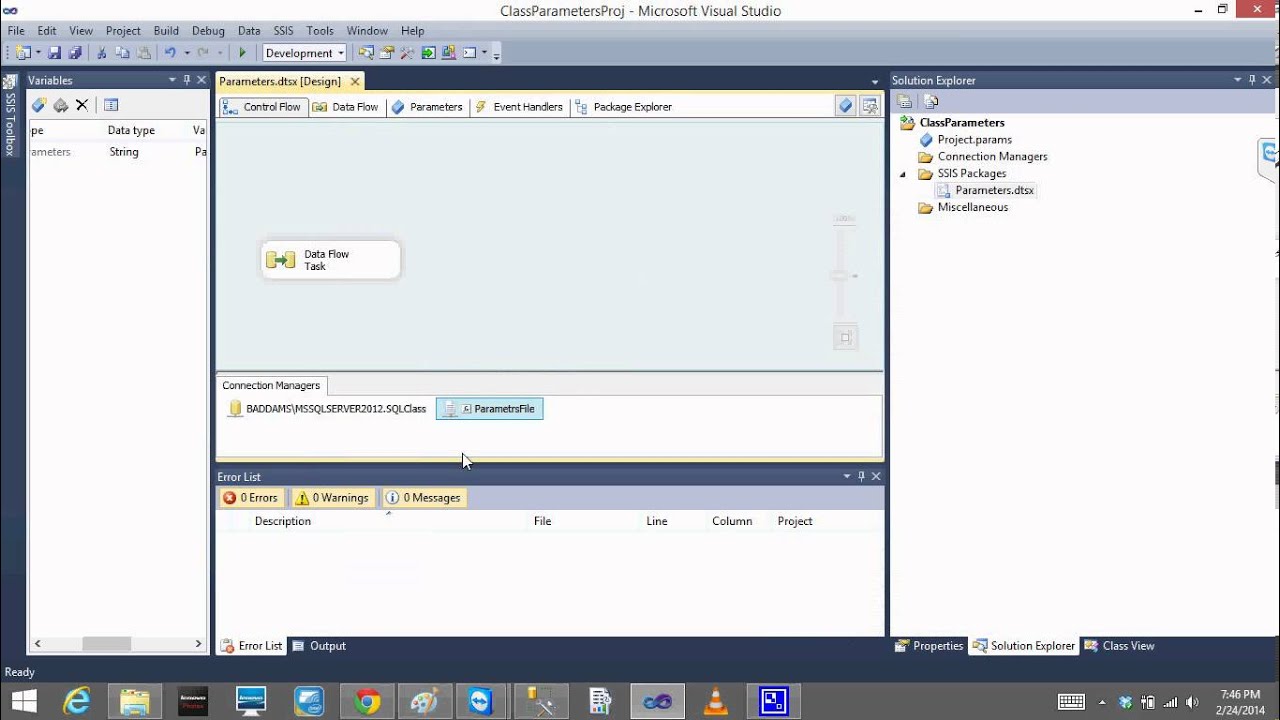Select the BADDAMS\MSSQLSERVER2012.SQLClass connection manager
The width and height of the screenshot is (1280, 720).
[328, 409]
